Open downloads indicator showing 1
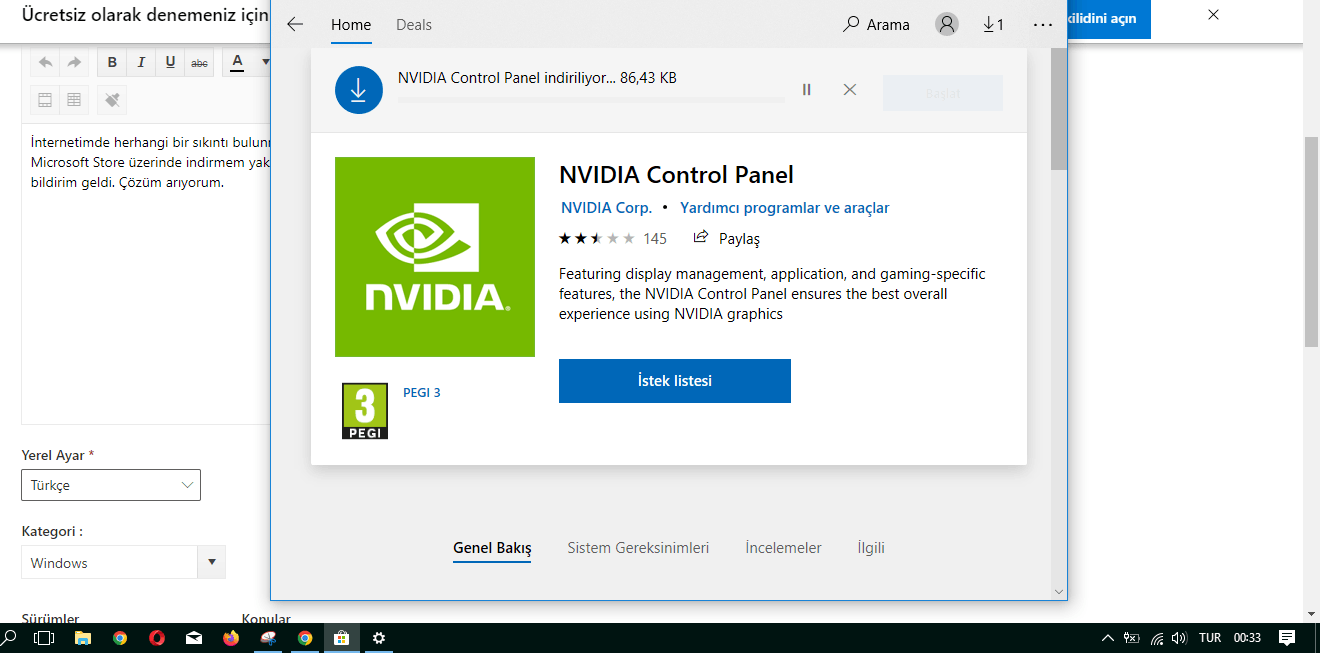Image resolution: width=1320 pixels, height=653 pixels. click(993, 24)
